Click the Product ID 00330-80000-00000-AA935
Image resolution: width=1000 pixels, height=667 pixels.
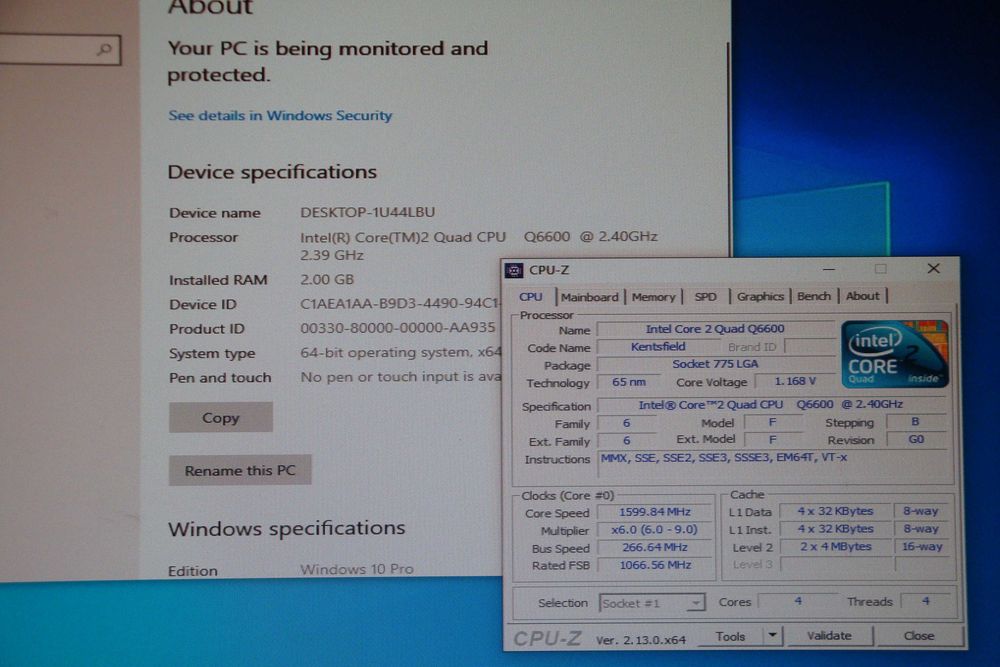pos(397,328)
